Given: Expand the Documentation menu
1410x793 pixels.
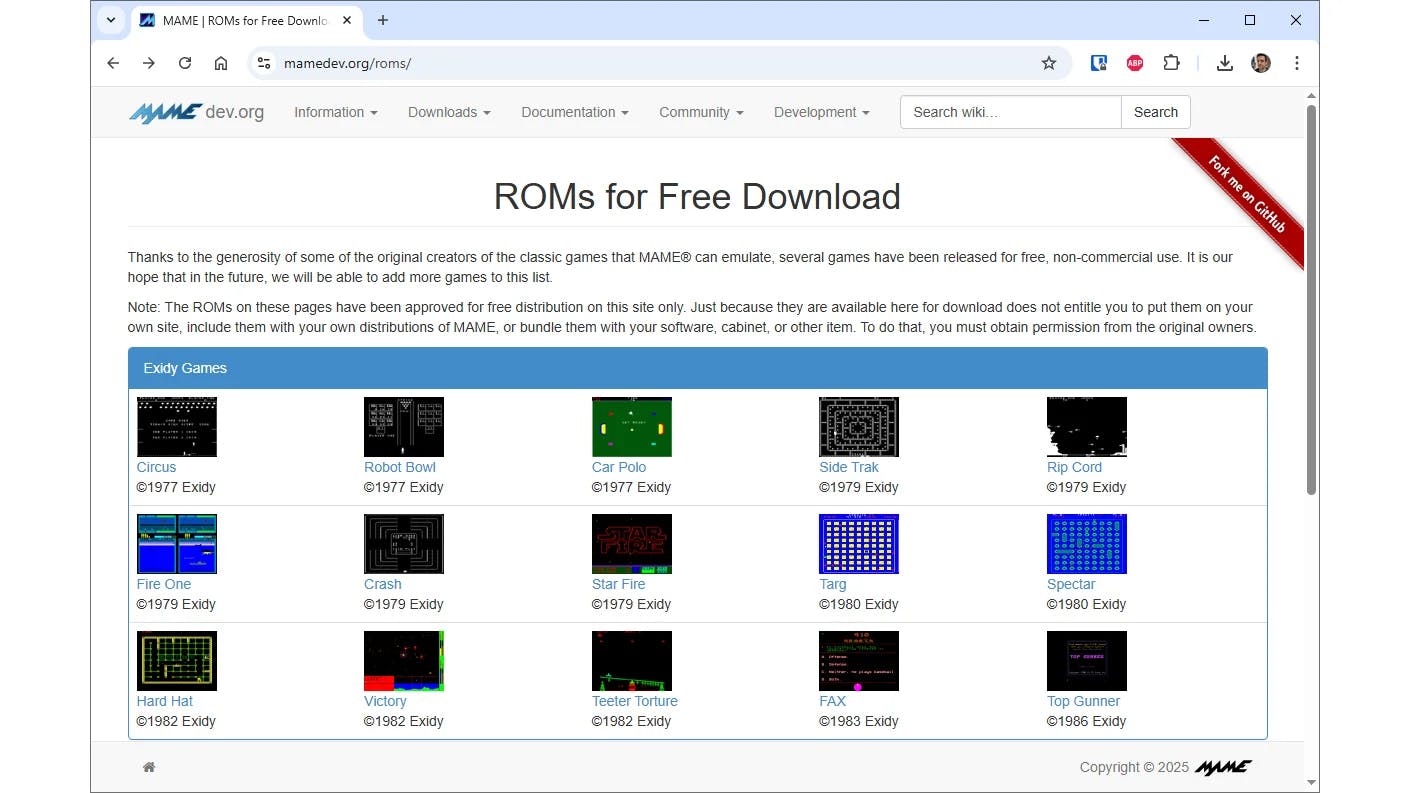Looking at the screenshot, I should point(575,112).
